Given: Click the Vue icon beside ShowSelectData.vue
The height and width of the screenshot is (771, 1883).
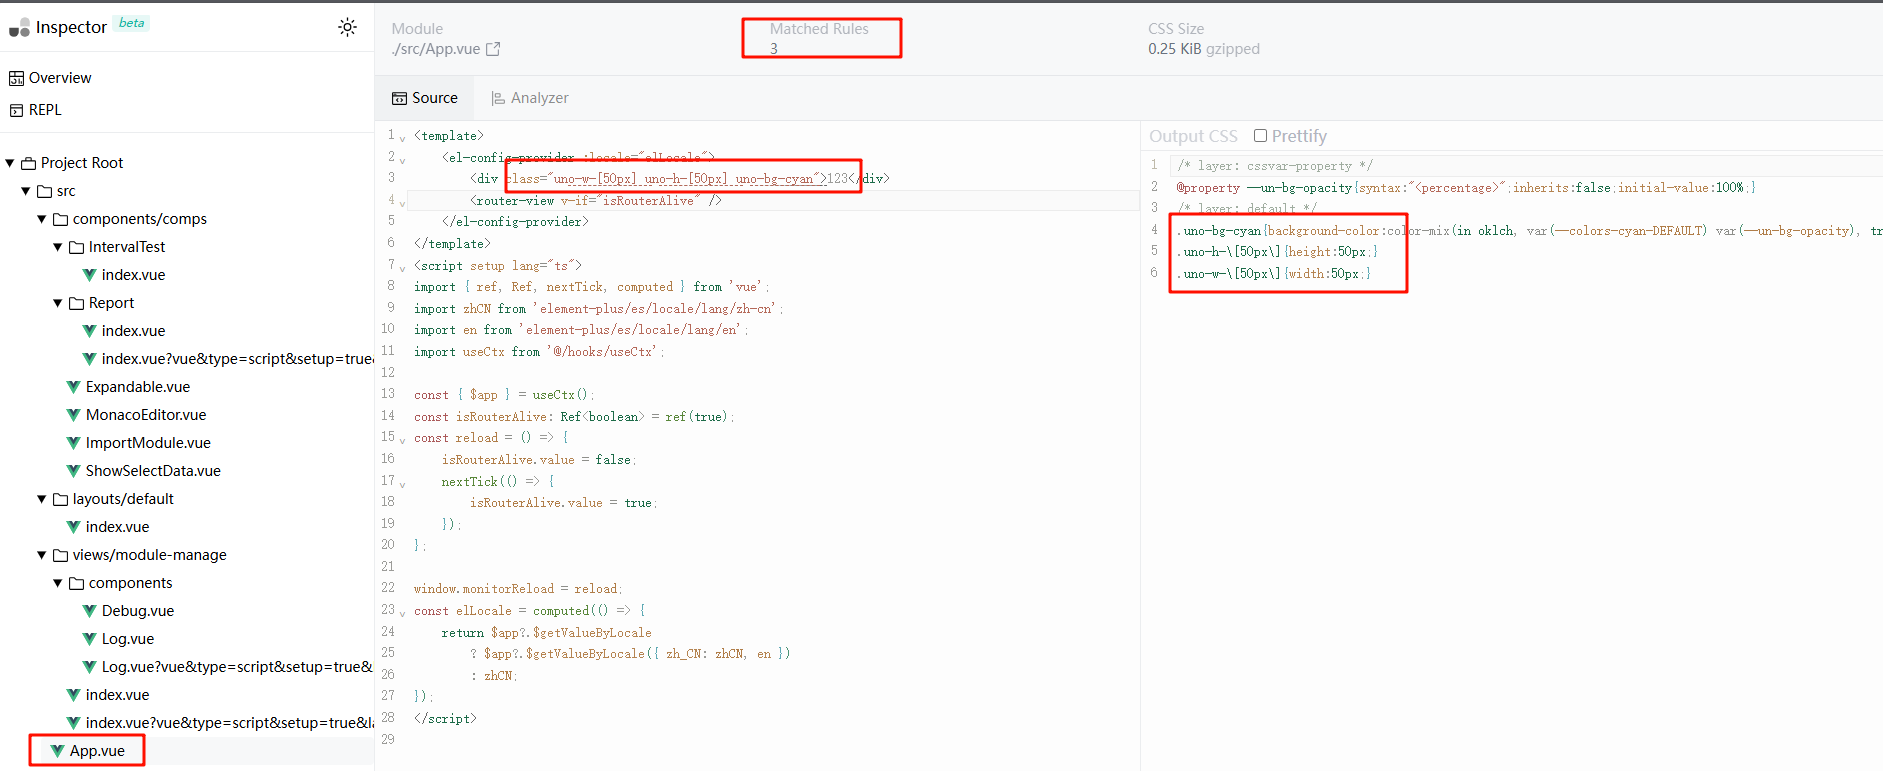Looking at the screenshot, I should click(x=73, y=471).
